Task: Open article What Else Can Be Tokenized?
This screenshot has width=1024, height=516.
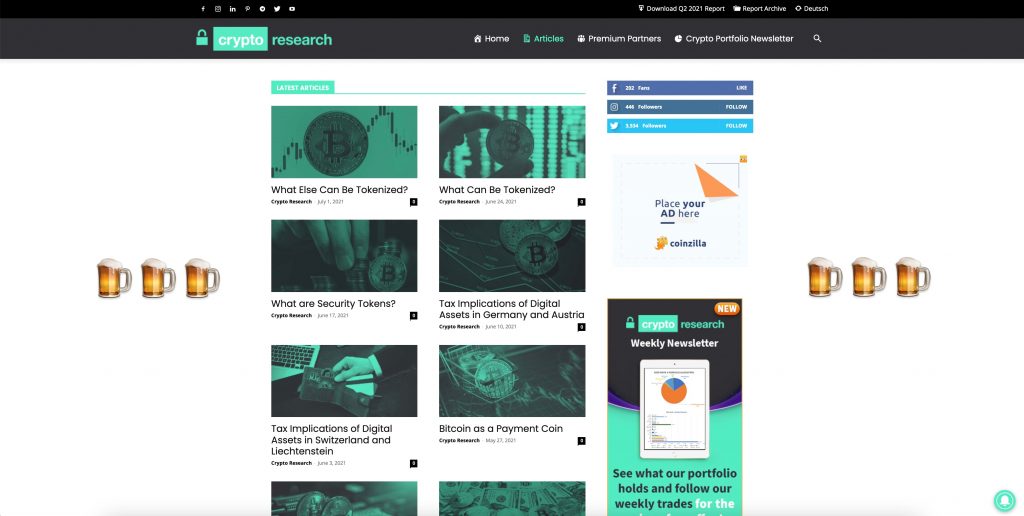Action: (x=340, y=190)
